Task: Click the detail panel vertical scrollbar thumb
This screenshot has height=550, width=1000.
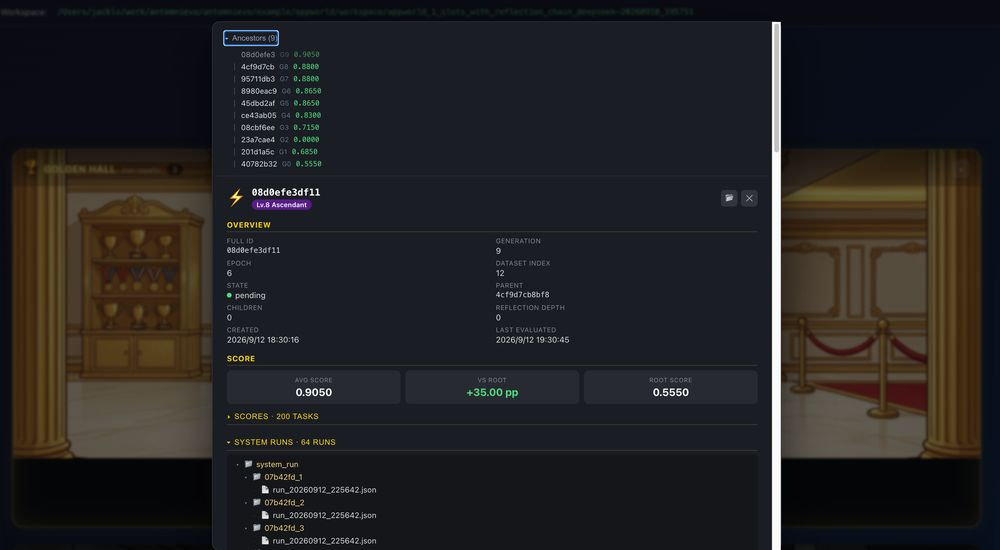Action: (776, 87)
